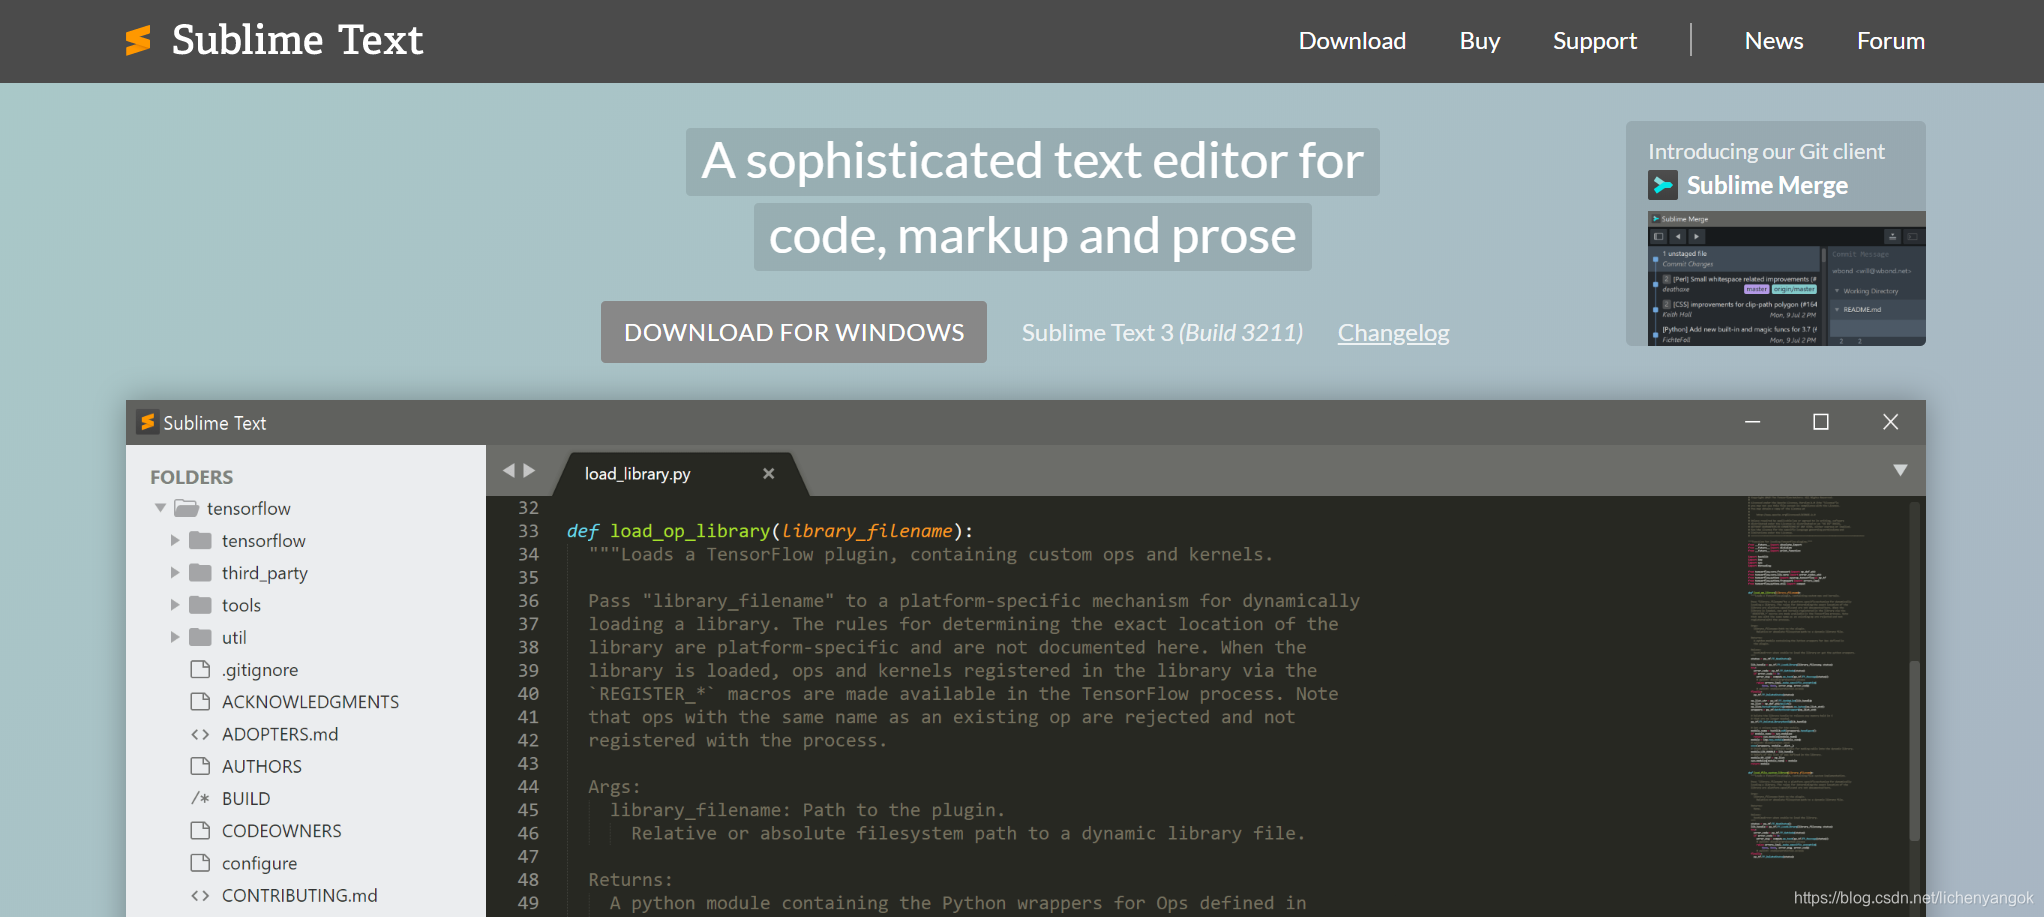Click the CONTRIBUTING.md markup file icon
The width and height of the screenshot is (2044, 917).
pyautogui.click(x=200, y=895)
